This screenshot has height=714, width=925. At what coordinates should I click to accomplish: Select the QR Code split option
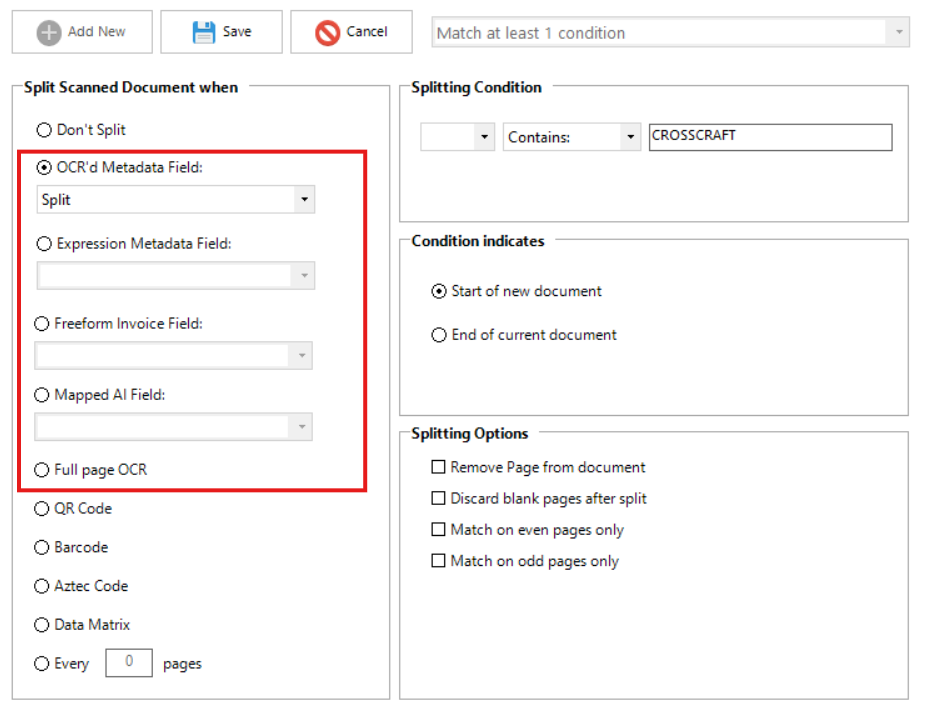[x=43, y=509]
